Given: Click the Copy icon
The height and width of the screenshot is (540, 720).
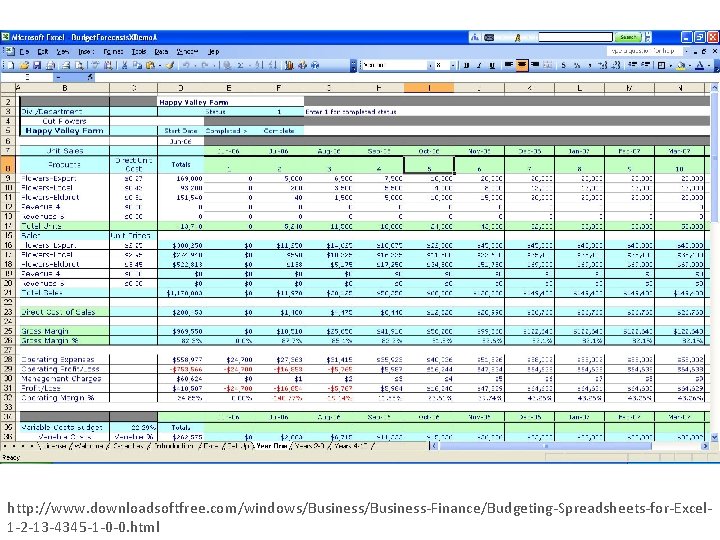Looking at the screenshot, I should [137, 66].
